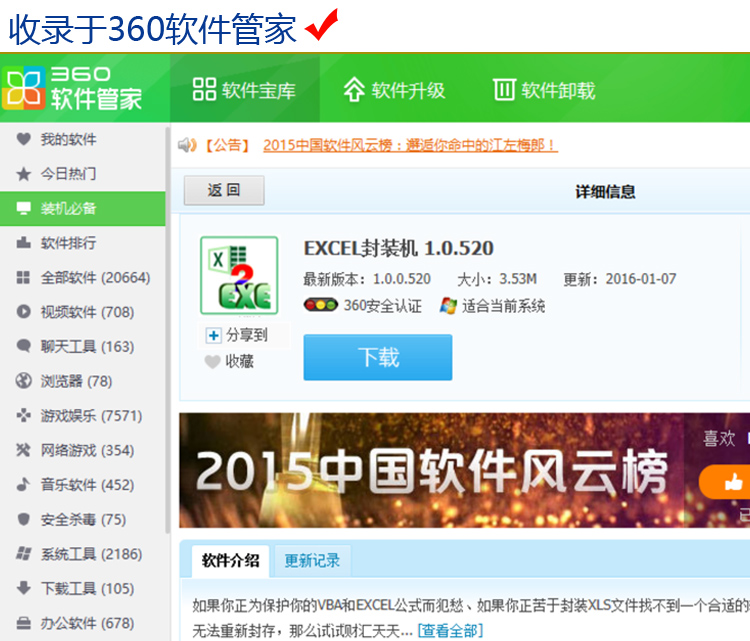This screenshot has width=750, height=641.
Task: Click the 分享到 plus icon
Action: pos(213,335)
